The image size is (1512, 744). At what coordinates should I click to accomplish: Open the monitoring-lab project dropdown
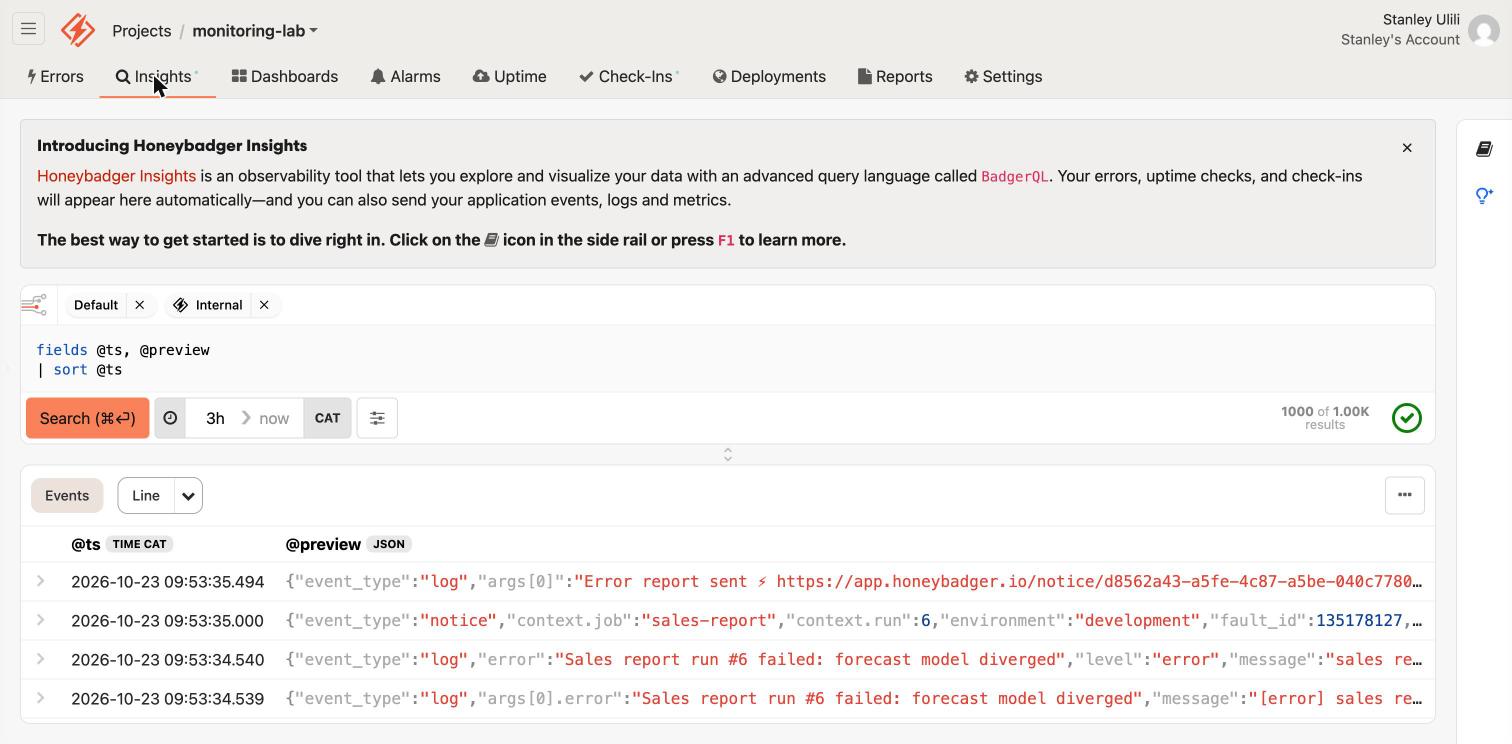click(255, 31)
